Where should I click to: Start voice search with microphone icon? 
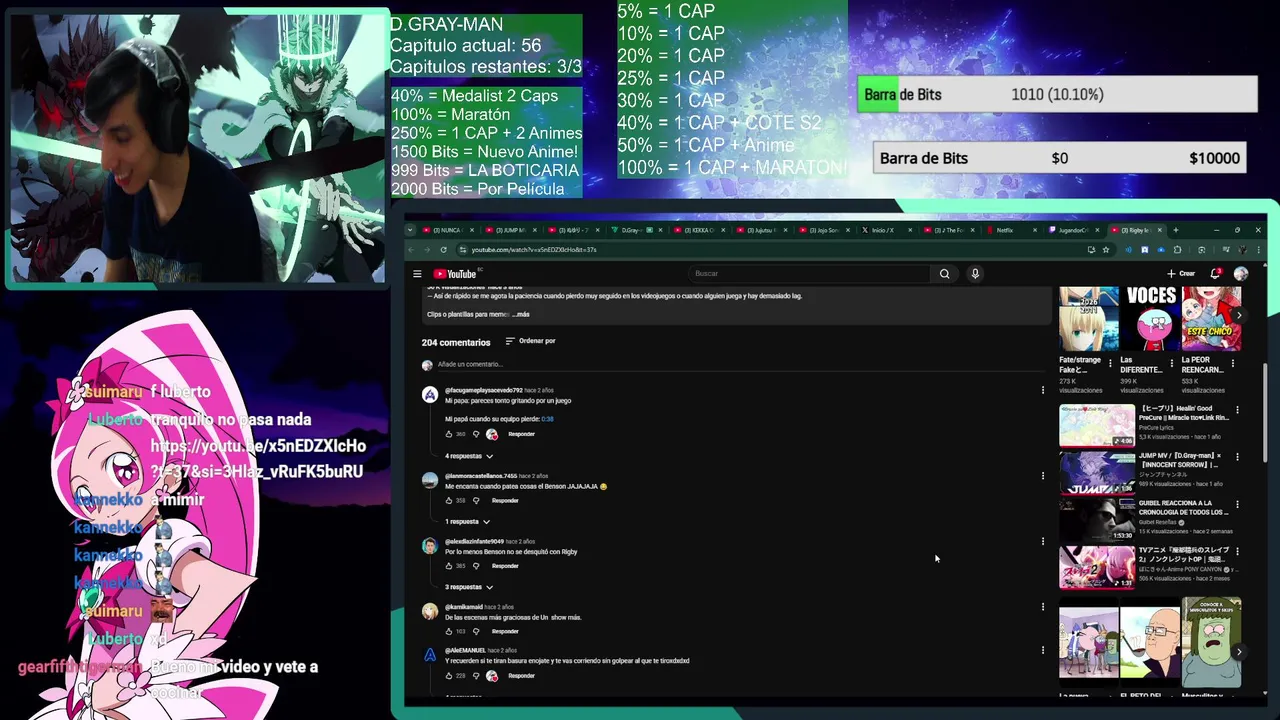(975, 273)
